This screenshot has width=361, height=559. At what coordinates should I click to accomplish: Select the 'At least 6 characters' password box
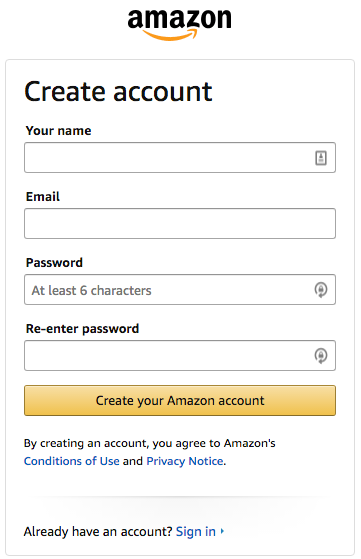[180, 289]
